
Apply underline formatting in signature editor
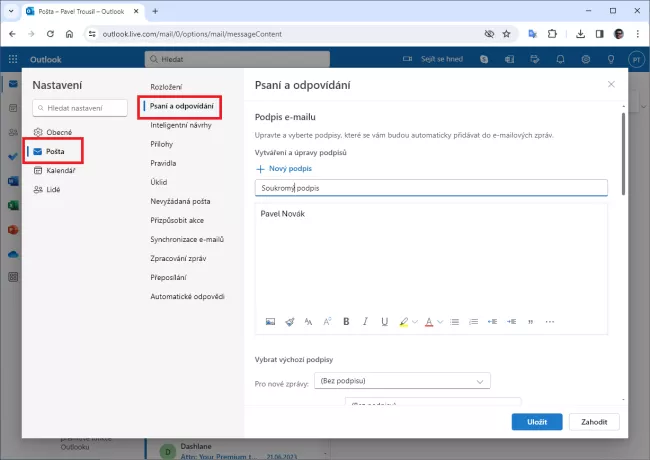coord(384,322)
